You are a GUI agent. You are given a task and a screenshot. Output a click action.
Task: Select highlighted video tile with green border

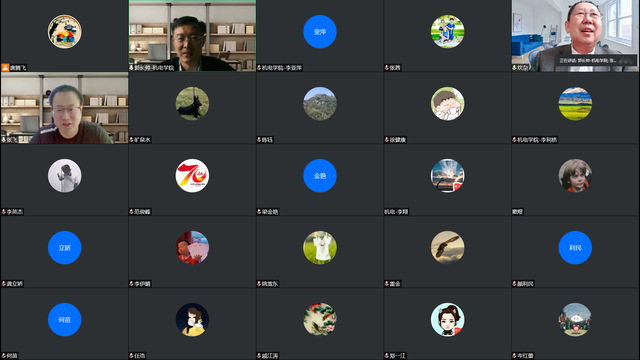click(192, 36)
